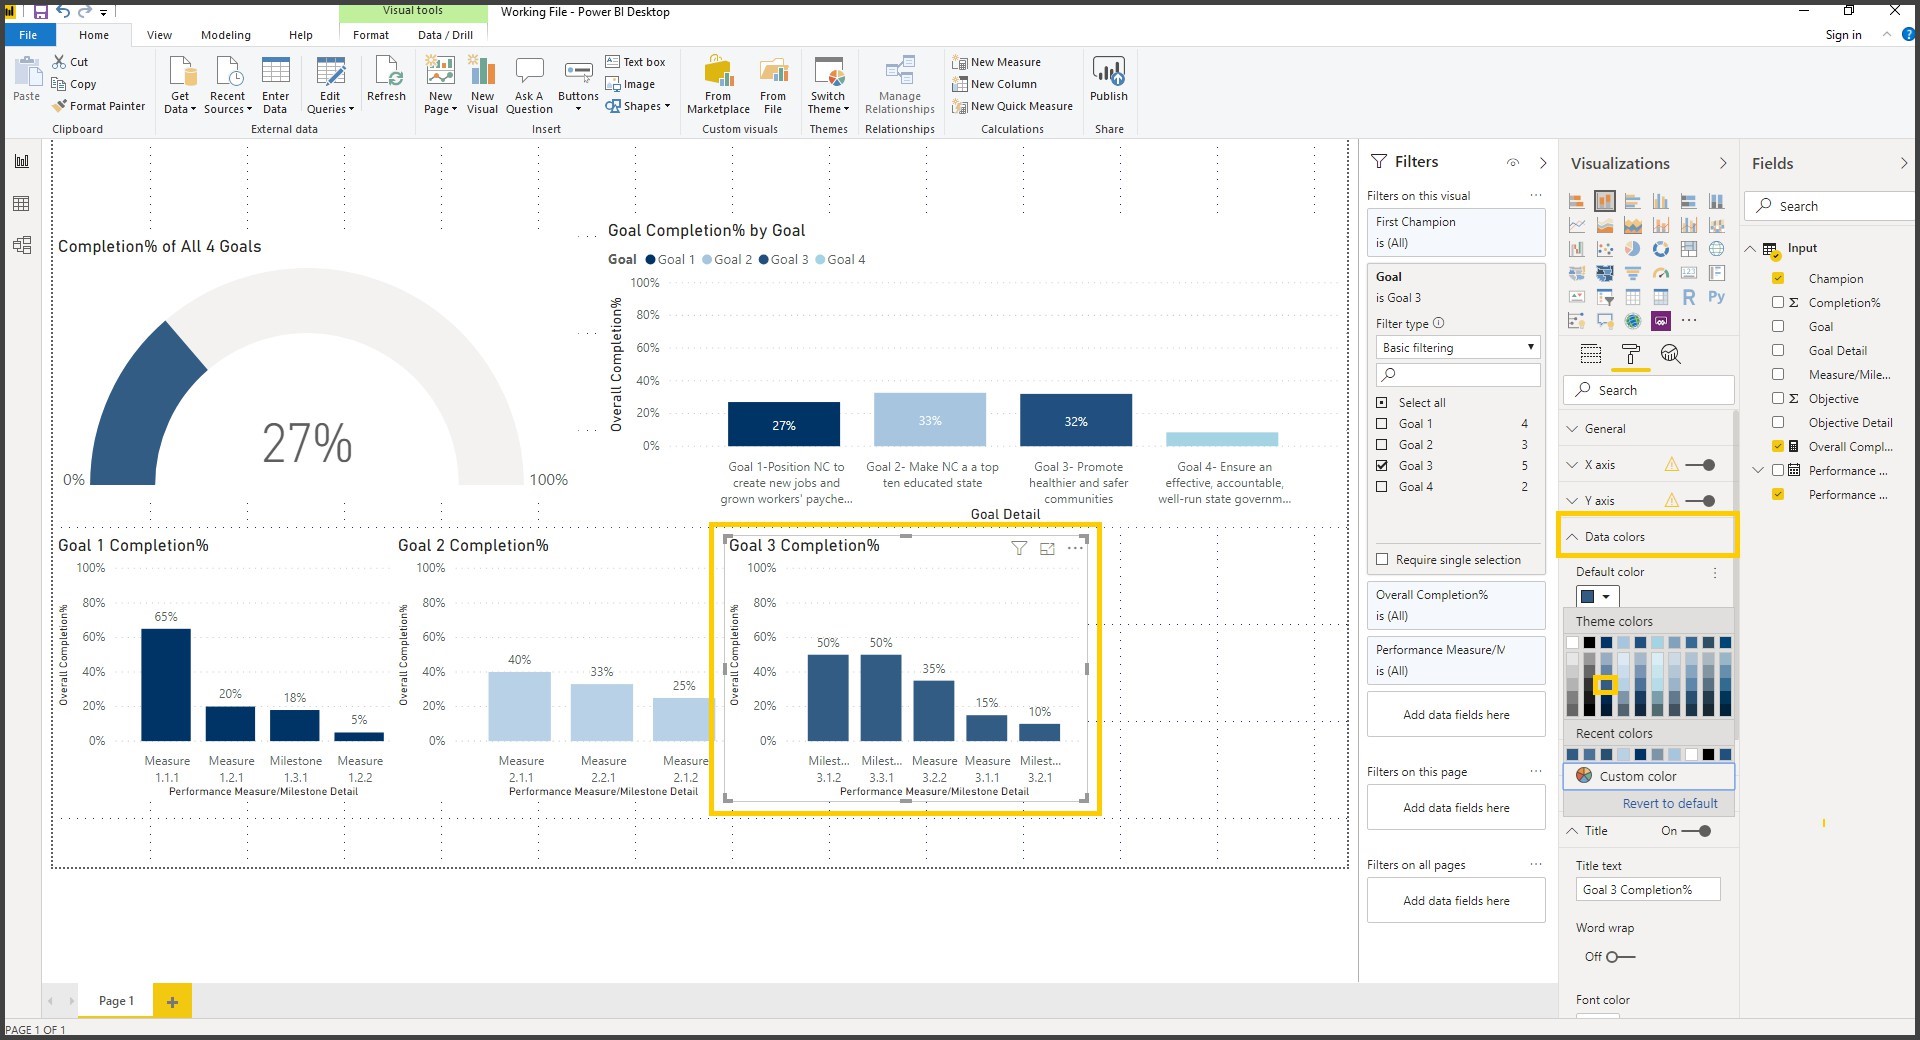The height and width of the screenshot is (1040, 1920).
Task: Choose the scatter chart visualization
Action: point(1605,248)
